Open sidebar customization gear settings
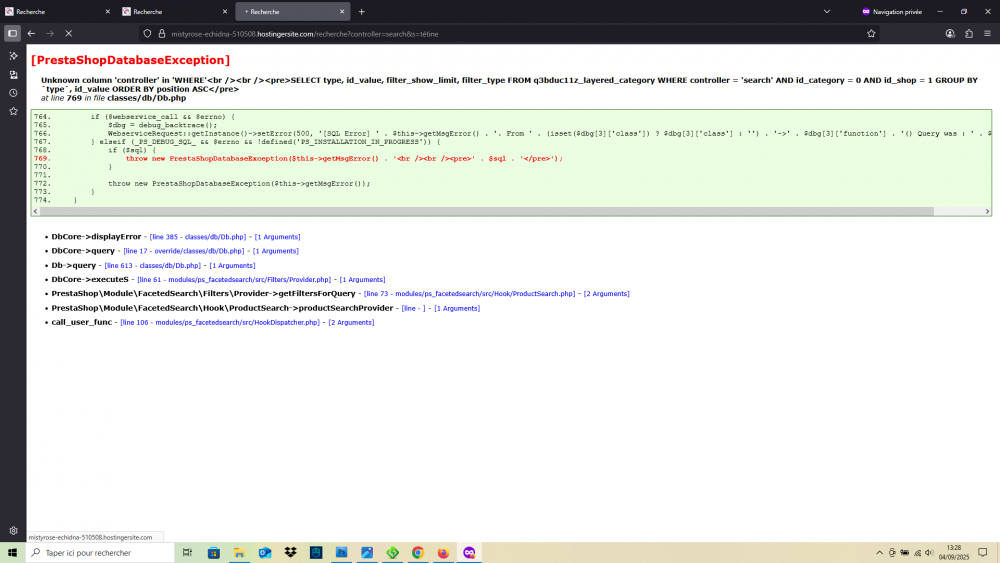The height and width of the screenshot is (563, 1000). pos(13,530)
